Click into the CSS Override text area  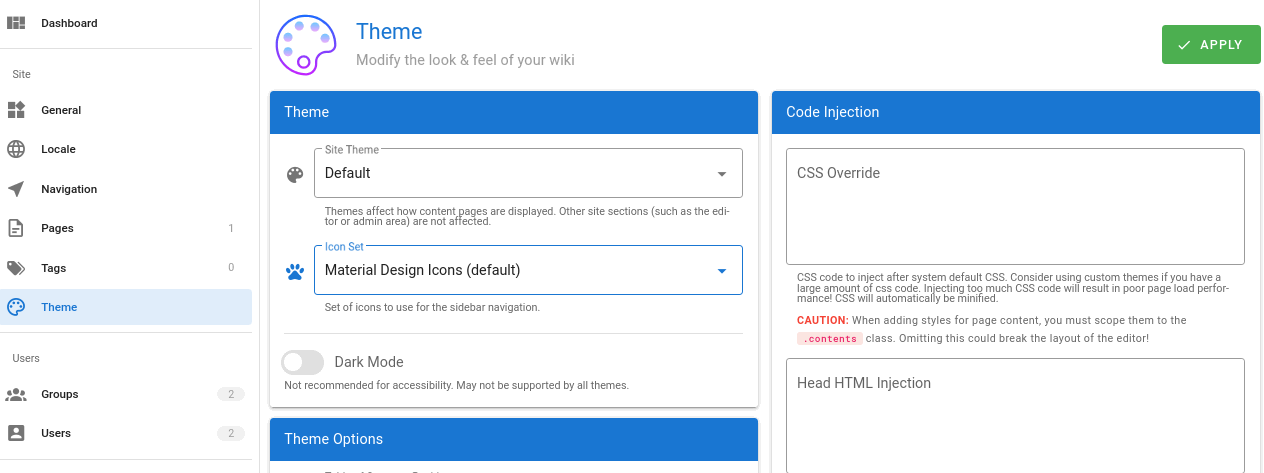[x=1015, y=206]
